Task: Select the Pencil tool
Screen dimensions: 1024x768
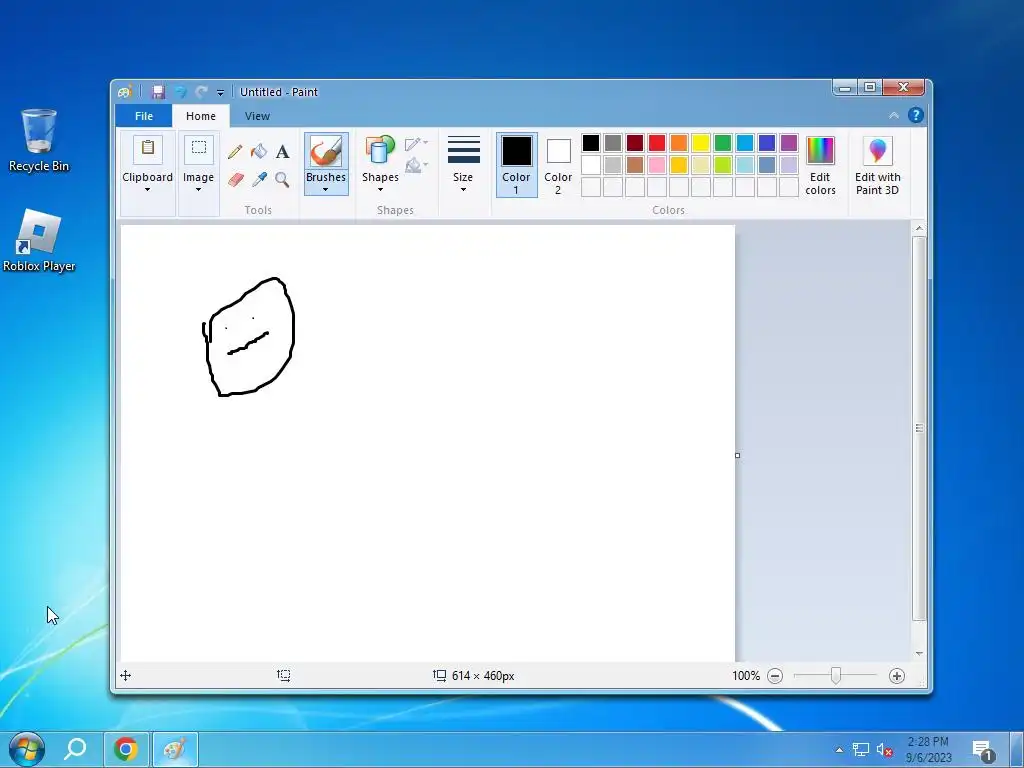Action: [x=235, y=152]
